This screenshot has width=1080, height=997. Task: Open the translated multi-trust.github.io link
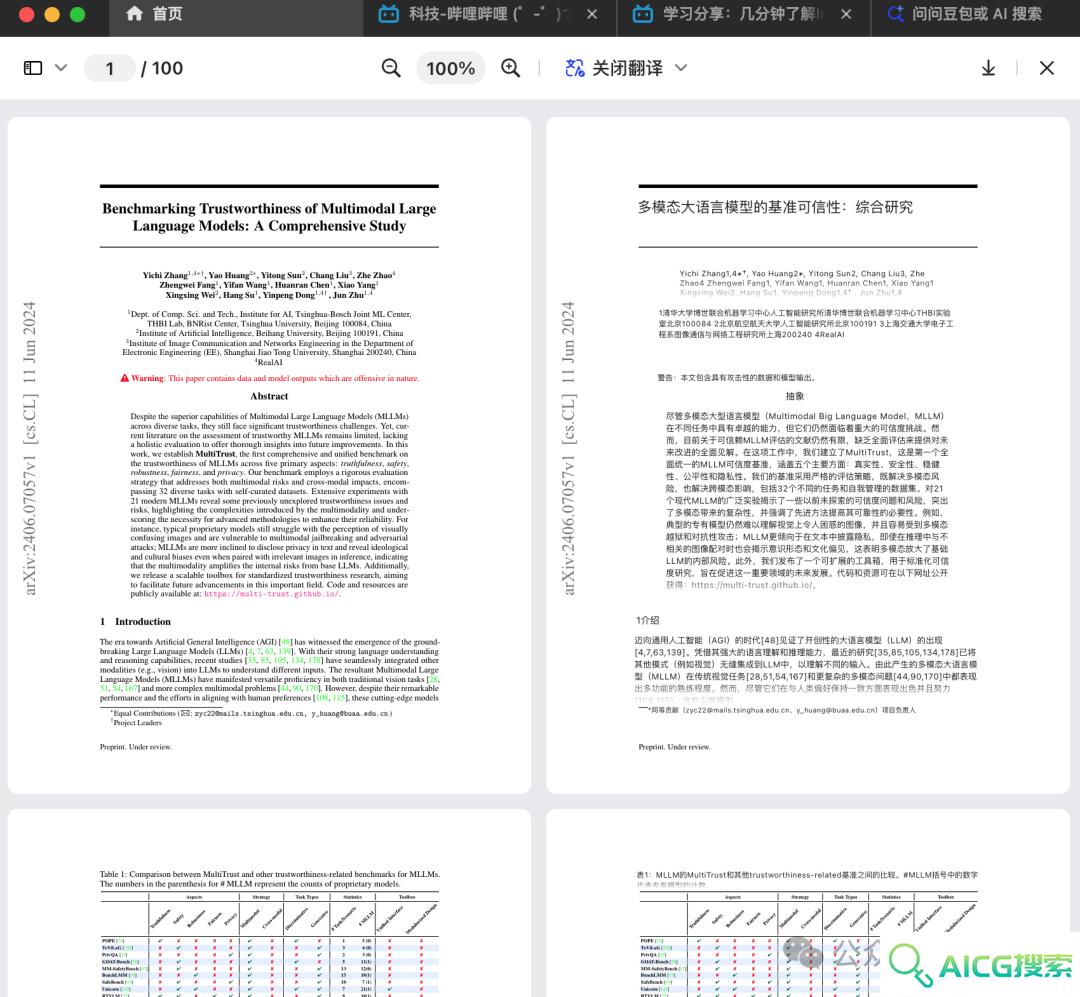(753, 585)
